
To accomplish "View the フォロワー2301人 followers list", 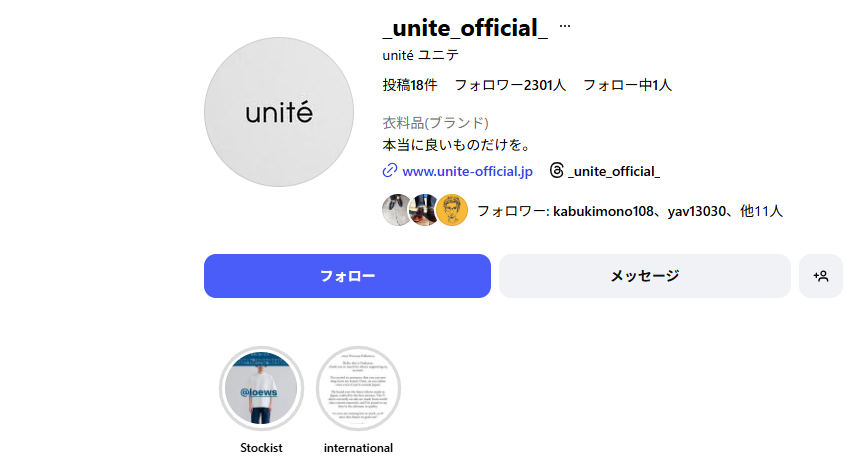I will point(510,85).
